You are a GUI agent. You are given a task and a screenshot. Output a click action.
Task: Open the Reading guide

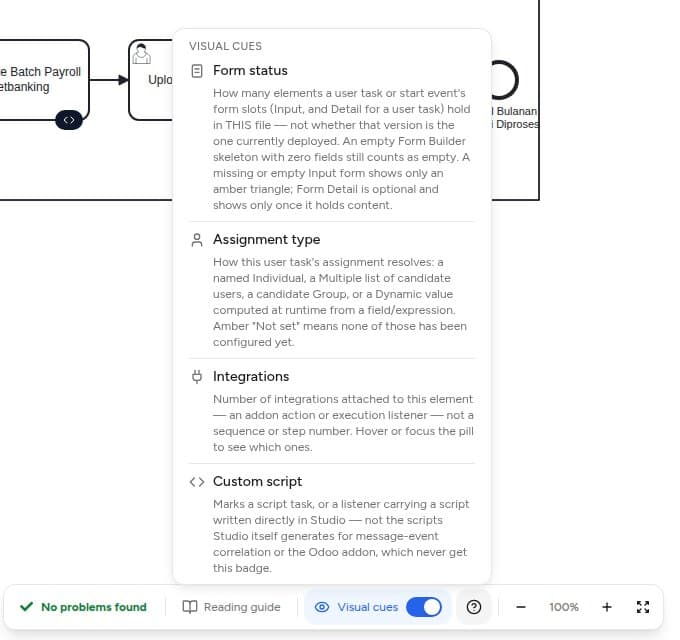pyautogui.click(x=232, y=607)
